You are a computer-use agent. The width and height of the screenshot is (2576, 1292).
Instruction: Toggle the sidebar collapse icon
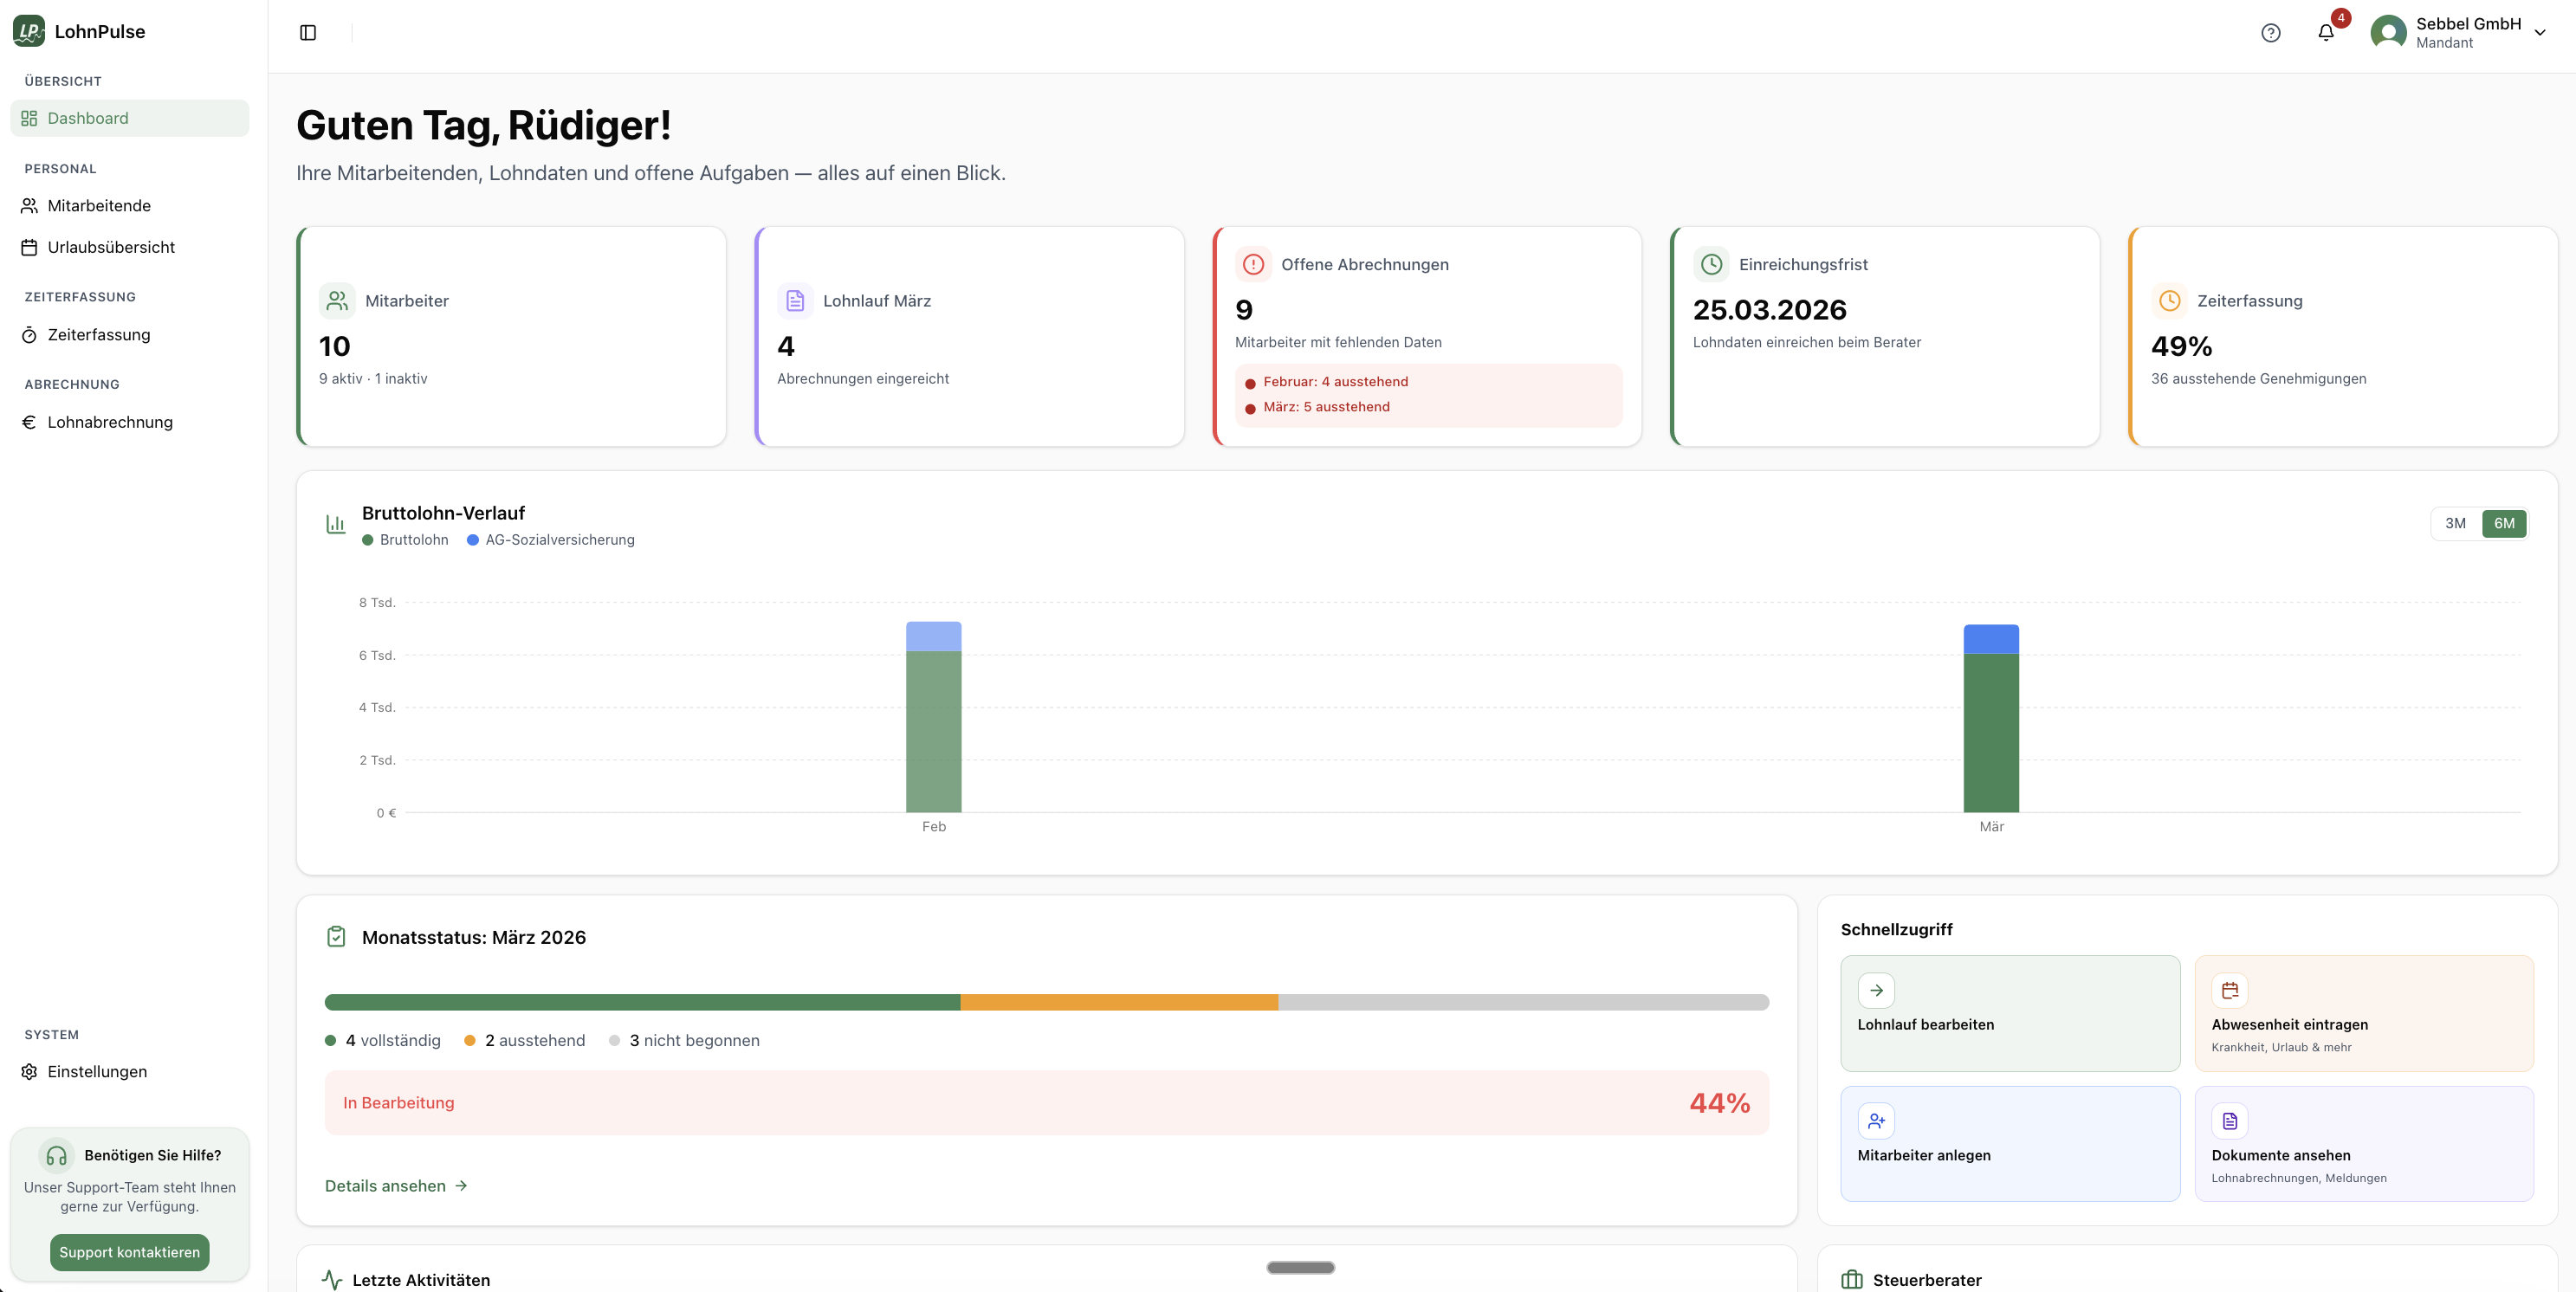point(307,32)
